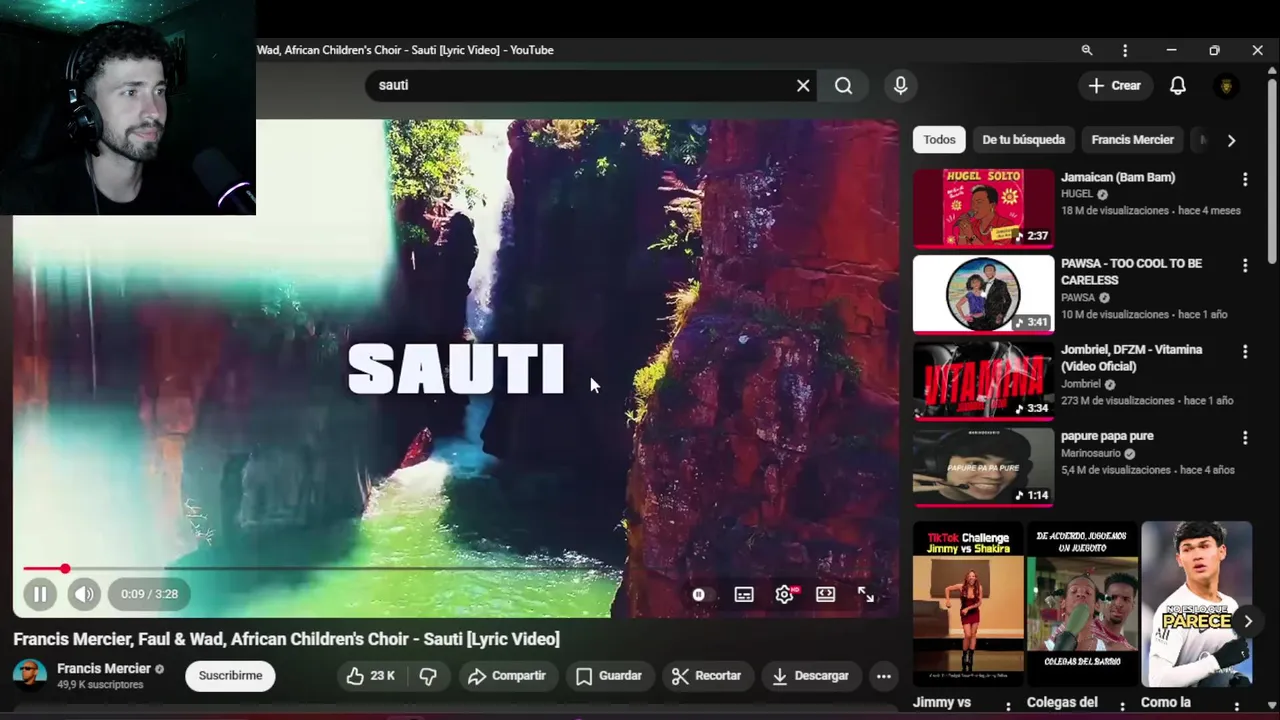Click the Compartir share button
Viewport: 1280px width, 720px height.
coord(507,676)
